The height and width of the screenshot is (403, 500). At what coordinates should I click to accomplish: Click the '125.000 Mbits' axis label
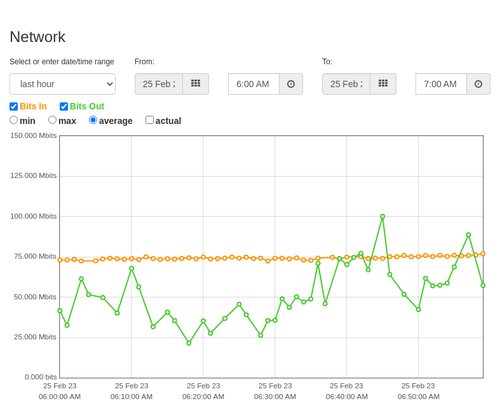pyautogui.click(x=33, y=175)
